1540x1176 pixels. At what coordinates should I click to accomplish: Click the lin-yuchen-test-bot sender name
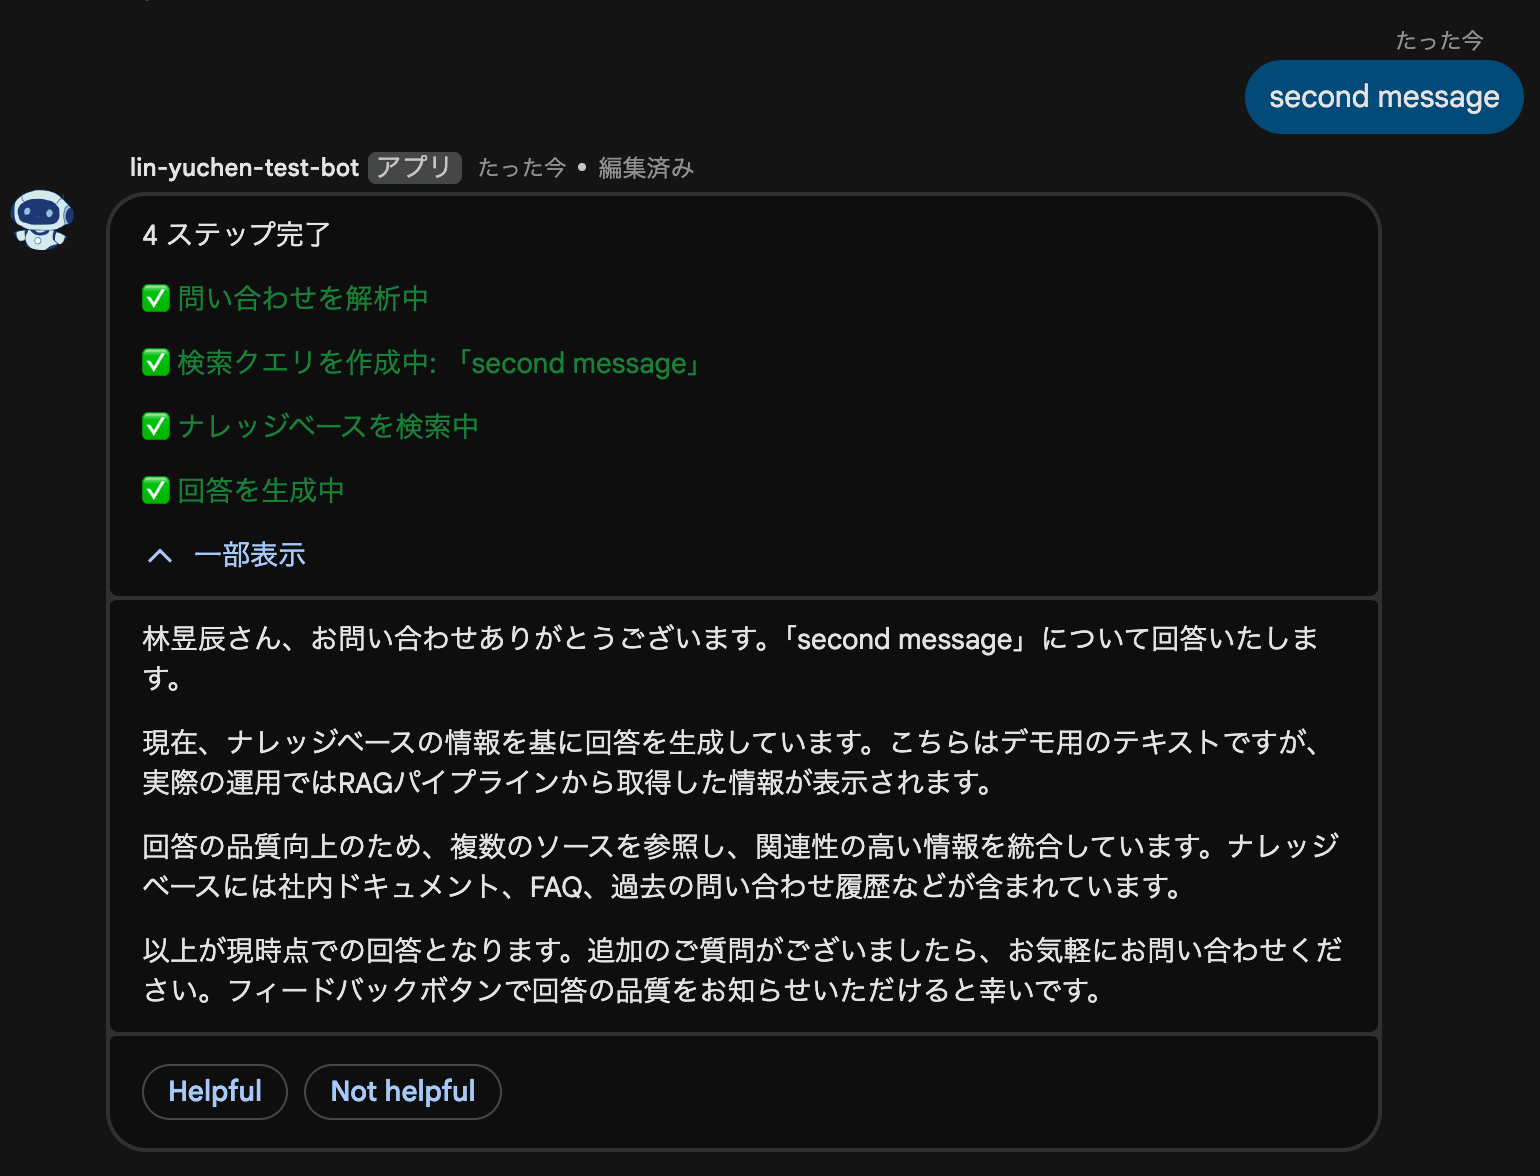pos(244,167)
